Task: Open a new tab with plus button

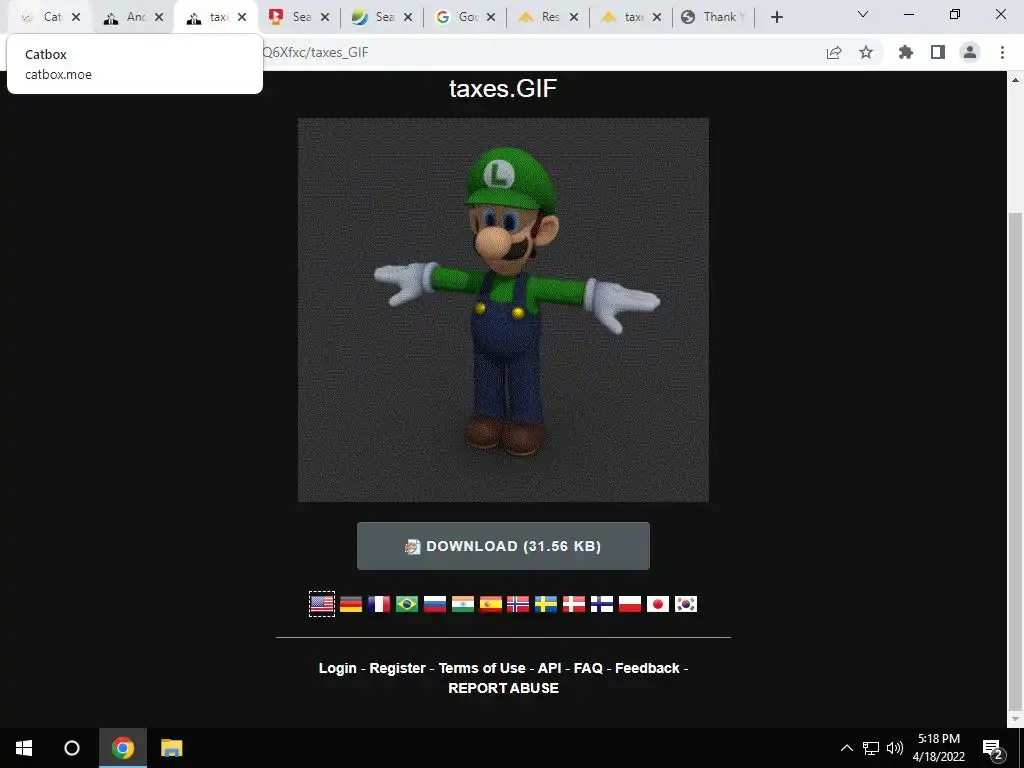Action: (x=776, y=18)
